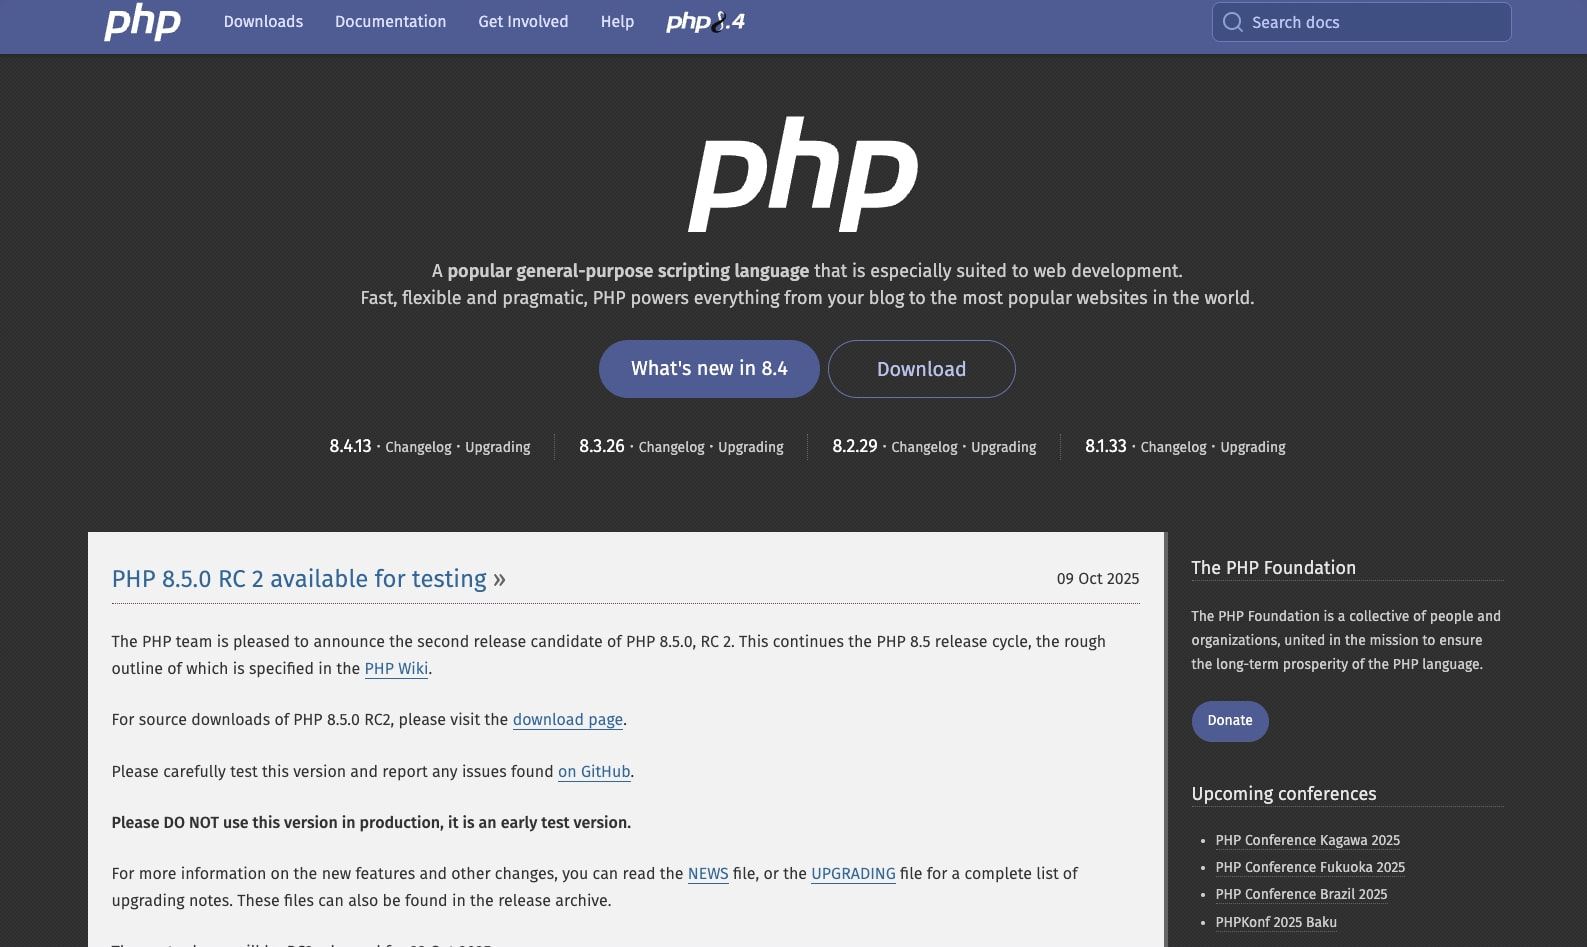Click the 'popular general-purpose scripting language' tagline
This screenshot has height=947, width=1587.
coord(628,271)
